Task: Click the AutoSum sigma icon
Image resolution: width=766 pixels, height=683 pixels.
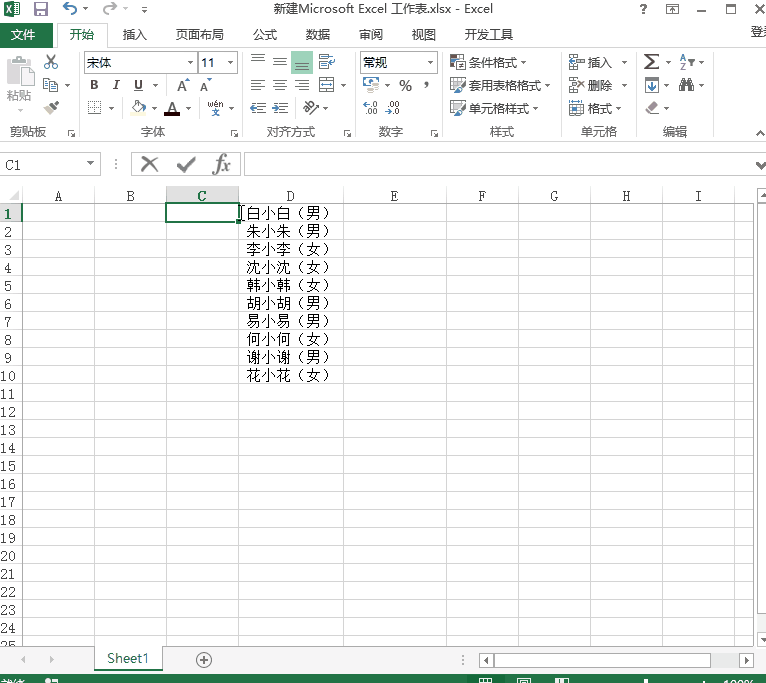Action: (651, 62)
